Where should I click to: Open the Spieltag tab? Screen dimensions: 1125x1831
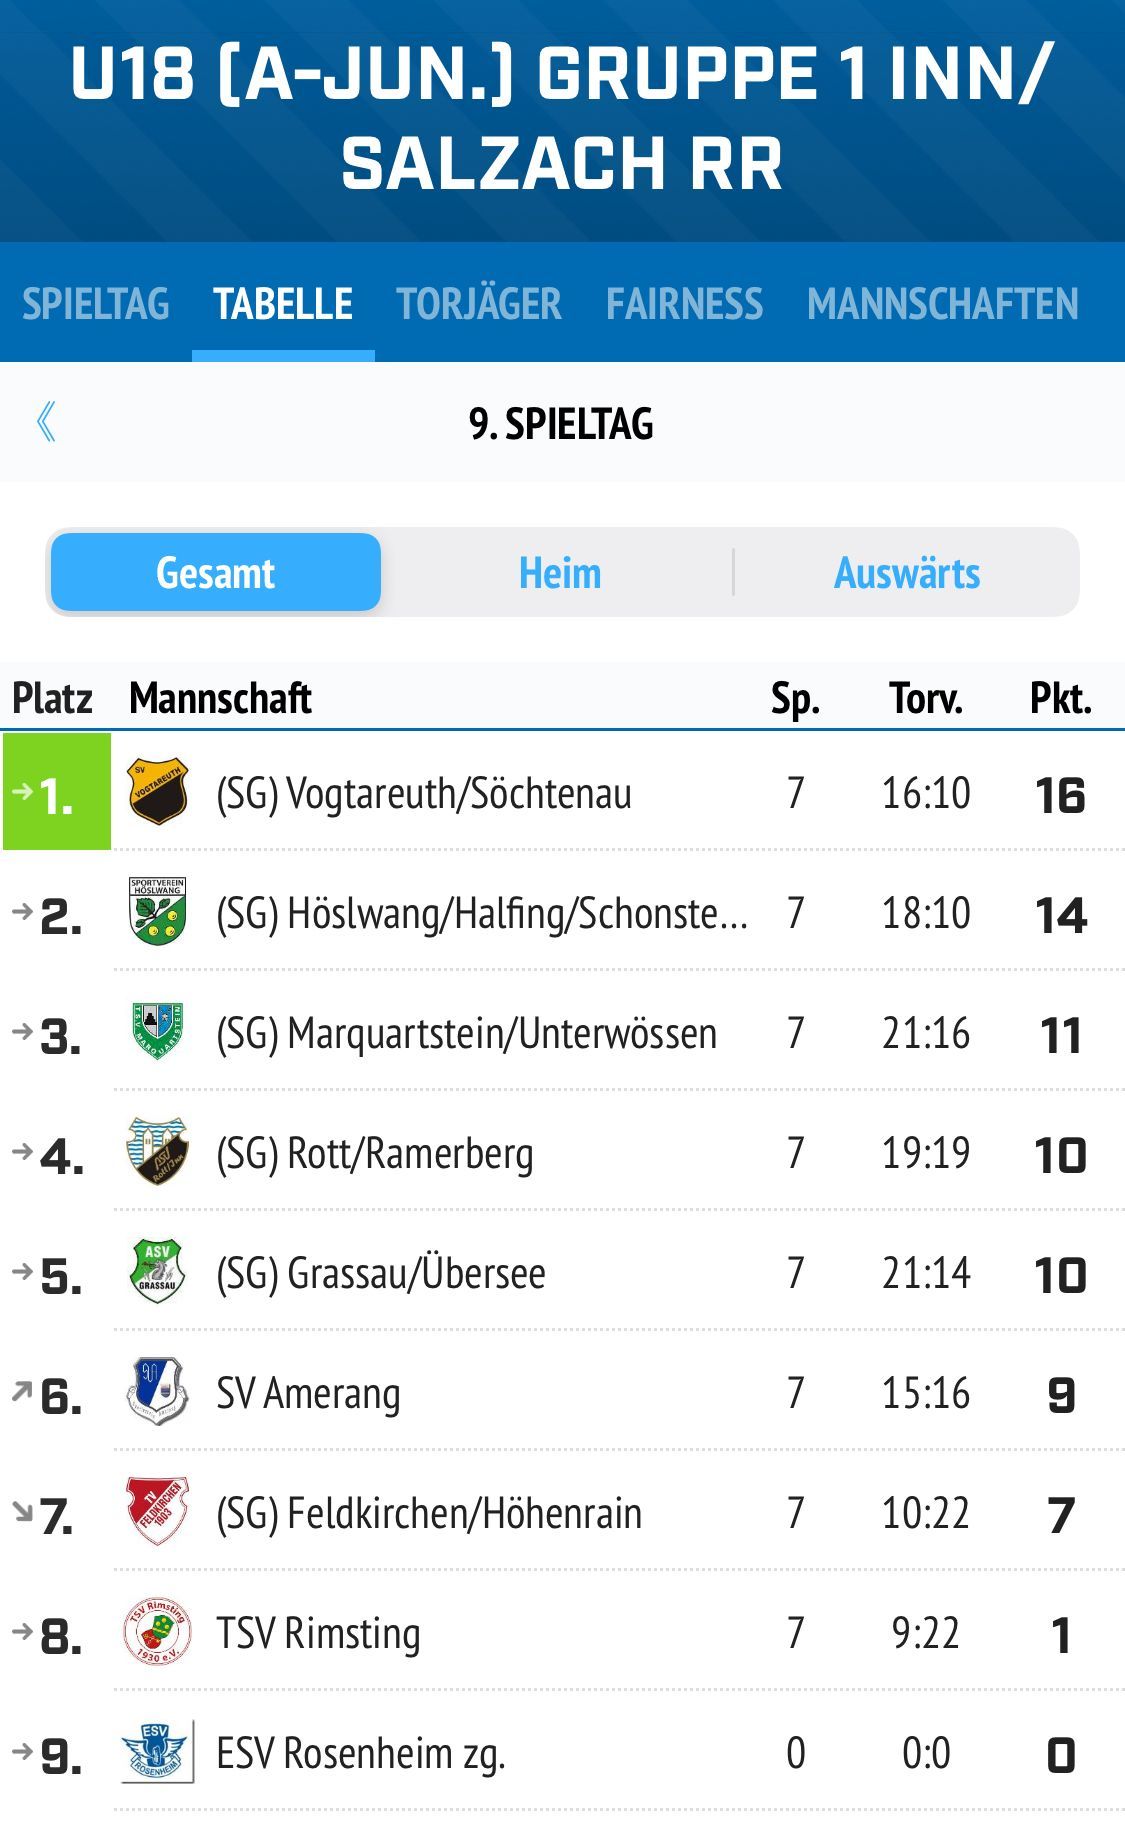pyautogui.click(x=96, y=304)
